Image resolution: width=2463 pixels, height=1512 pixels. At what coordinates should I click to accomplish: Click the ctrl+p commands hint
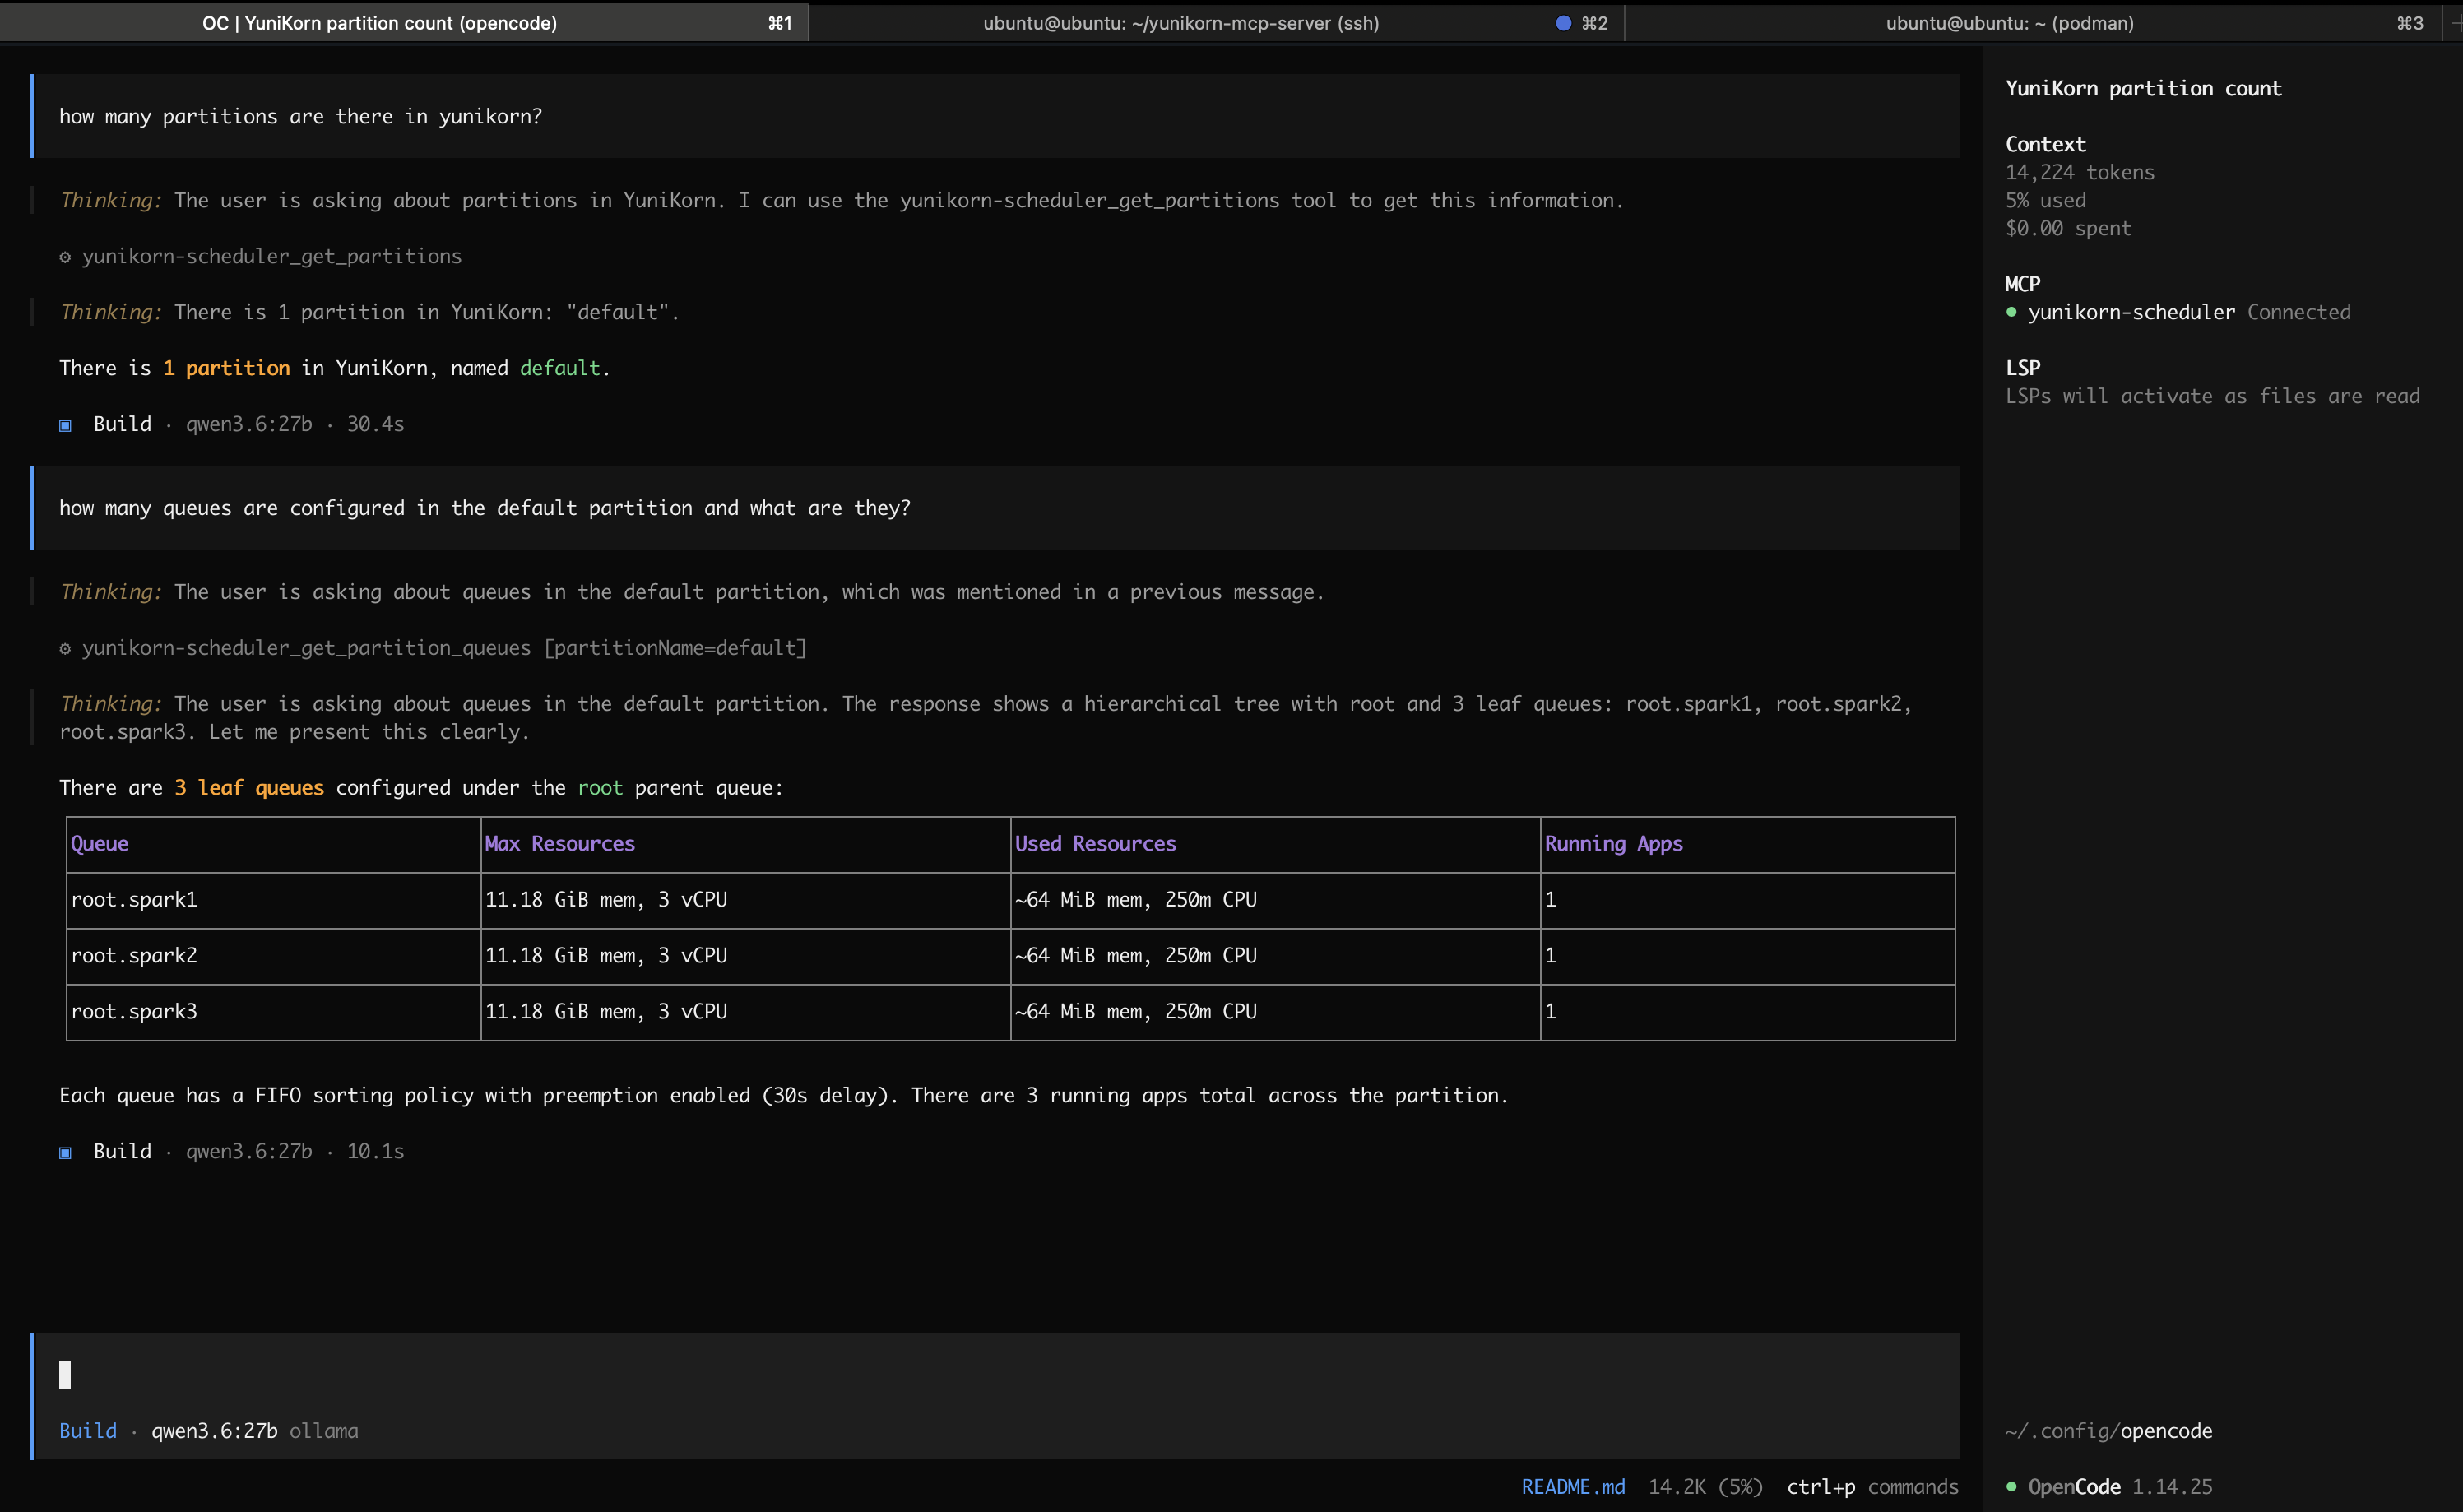click(1872, 1486)
